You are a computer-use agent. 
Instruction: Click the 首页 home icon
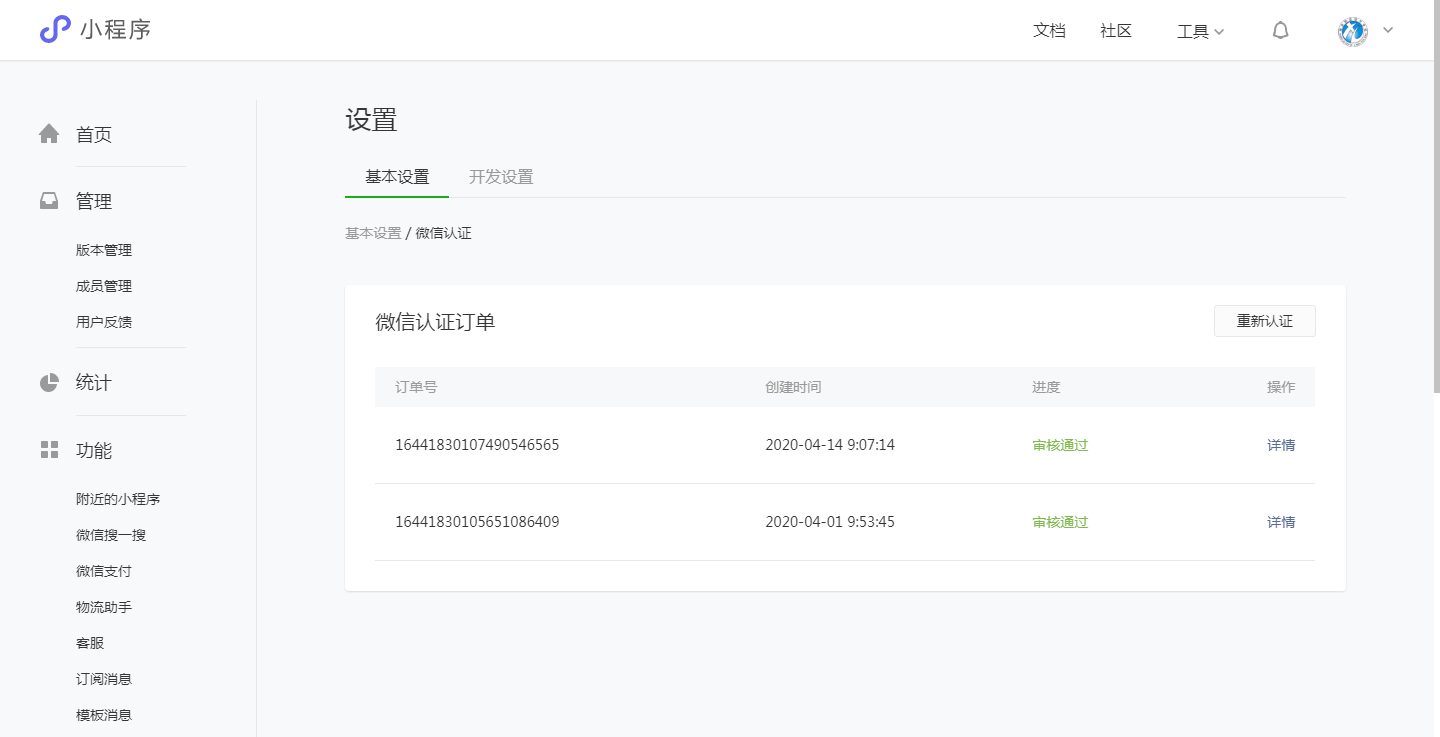49,134
